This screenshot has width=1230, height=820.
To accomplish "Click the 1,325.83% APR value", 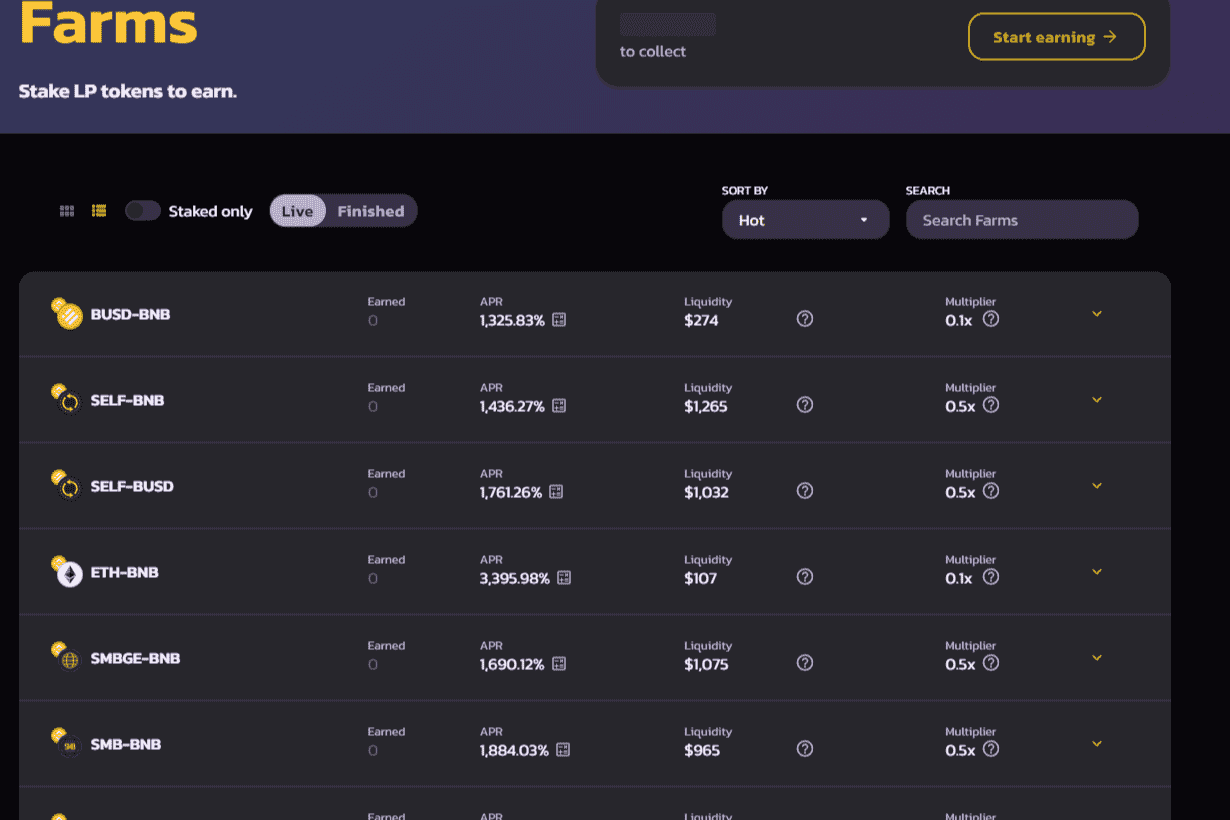I will [512, 321].
